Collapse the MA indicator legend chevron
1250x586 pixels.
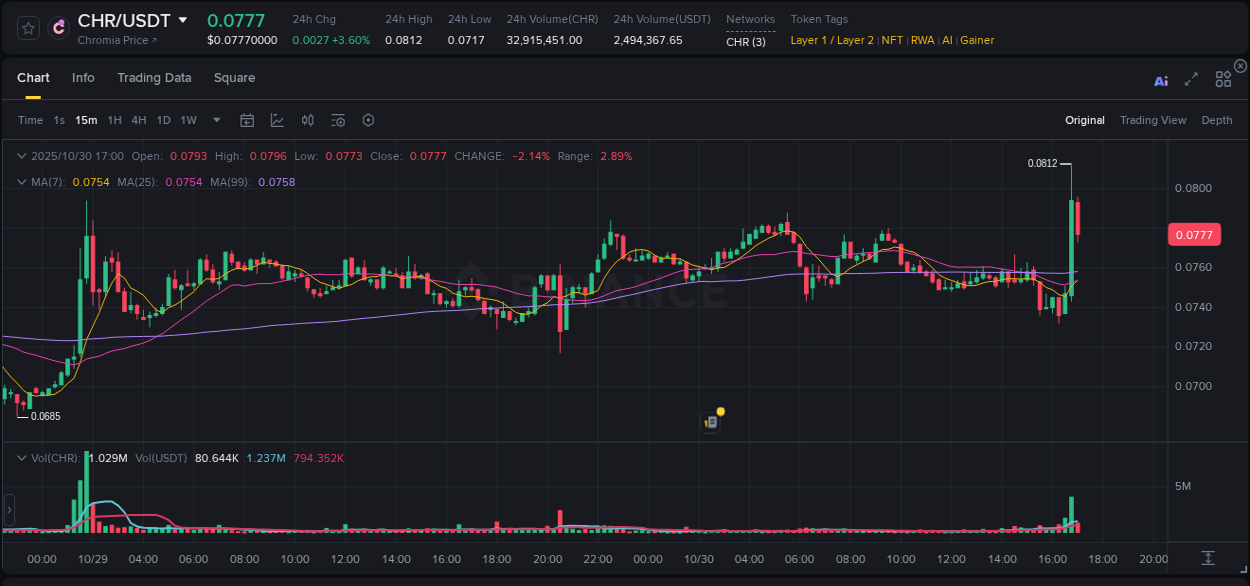click(x=22, y=182)
